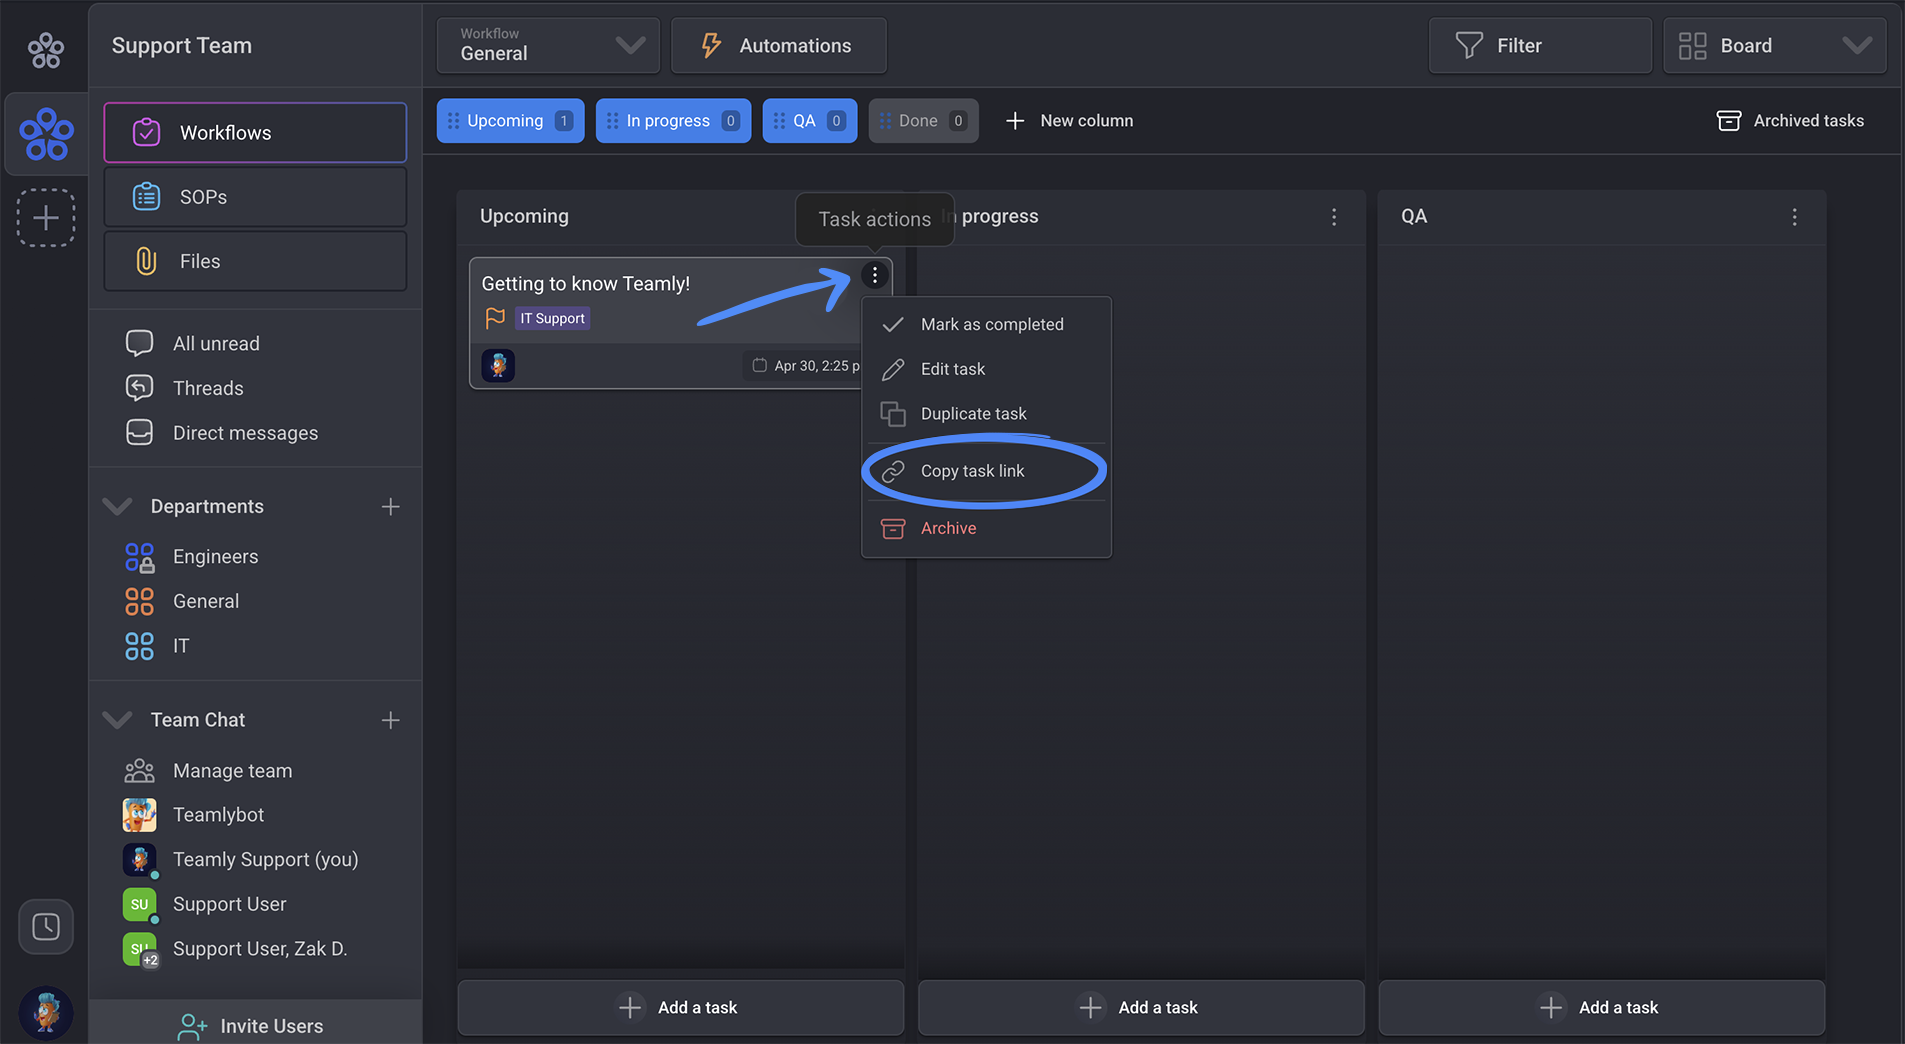Open the clock time tracker icon
The image size is (1905, 1044).
point(46,926)
